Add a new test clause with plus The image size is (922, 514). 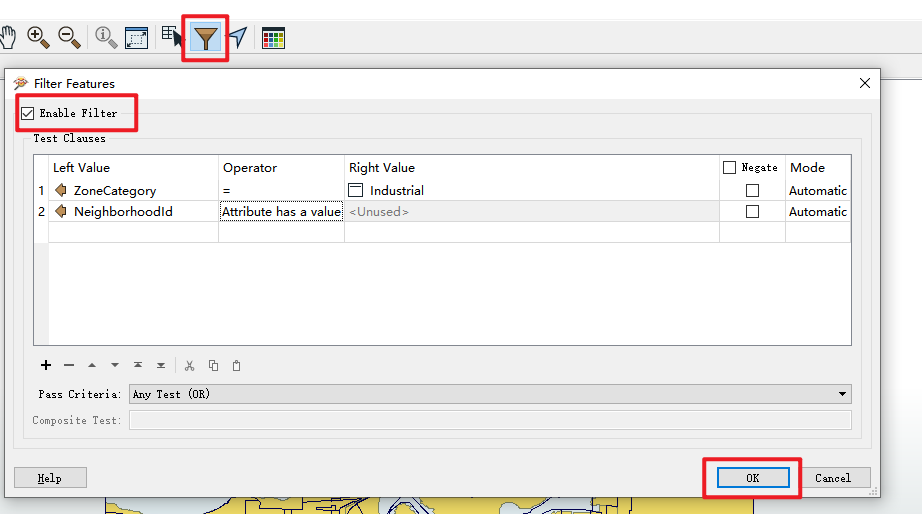(45, 366)
